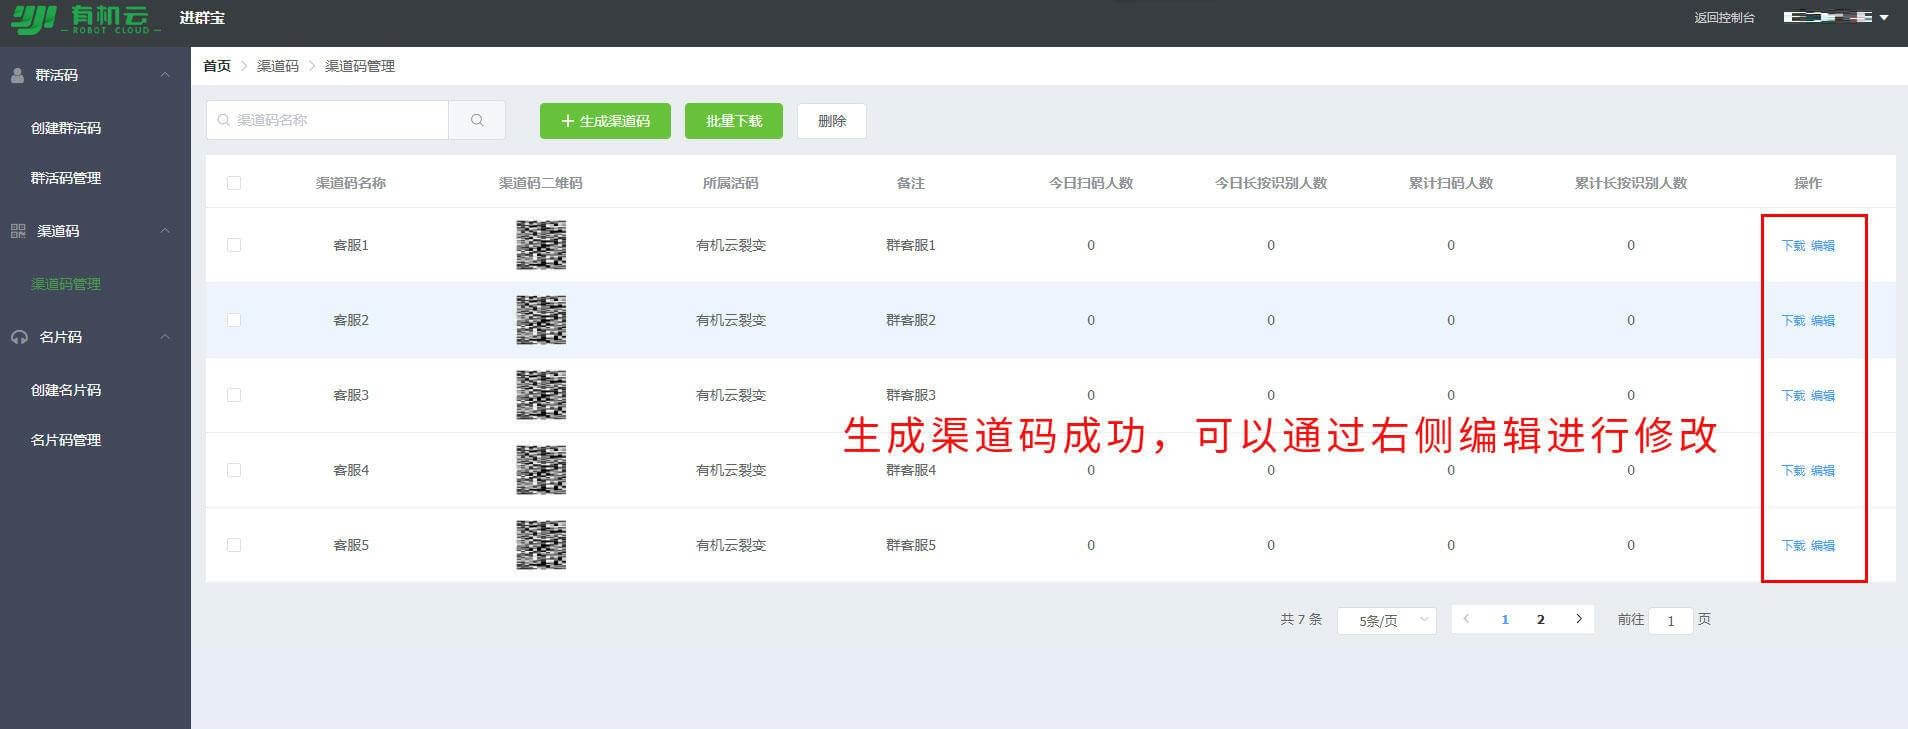The width and height of the screenshot is (1908, 729).
Task: Click the 批量下载 button
Action: pyautogui.click(x=734, y=121)
